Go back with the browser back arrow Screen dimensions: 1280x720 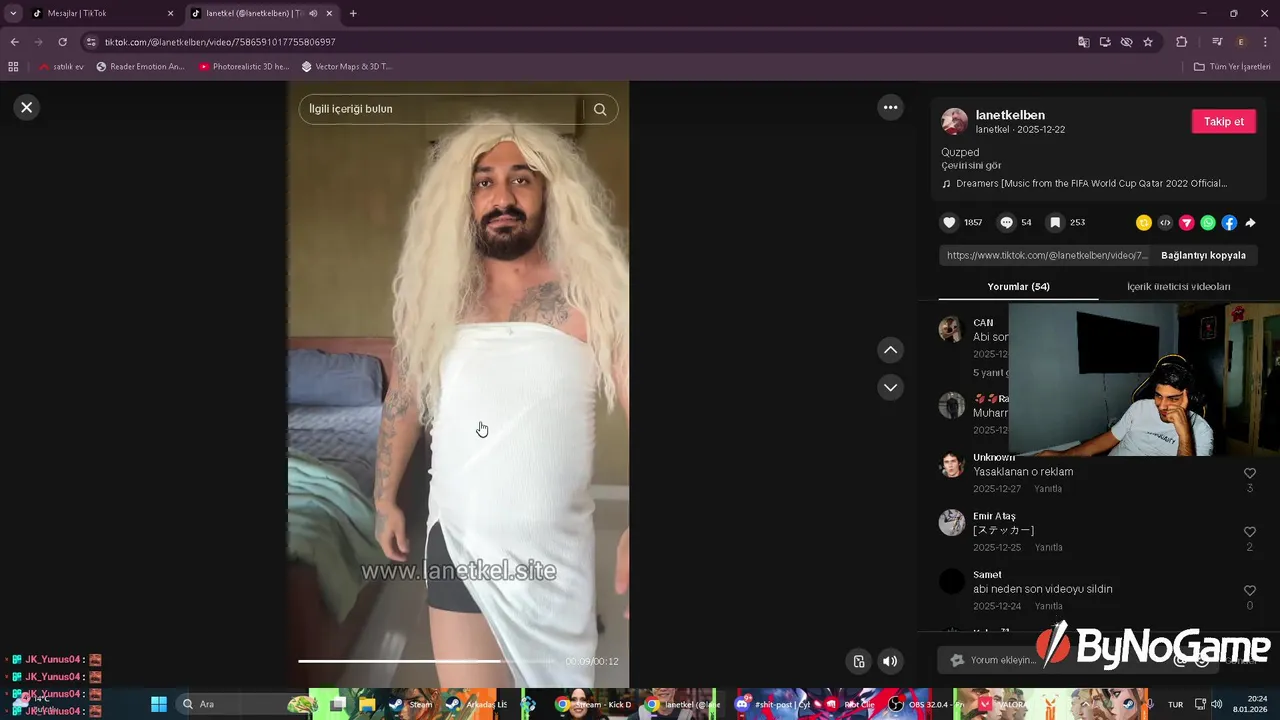(x=14, y=42)
